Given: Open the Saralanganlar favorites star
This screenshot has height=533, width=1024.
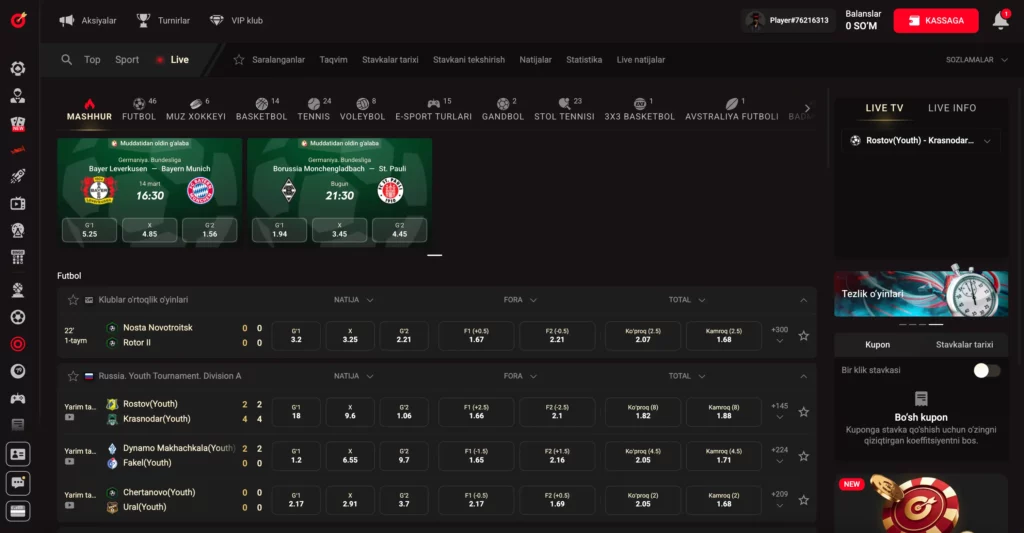Looking at the screenshot, I should pyautogui.click(x=239, y=59).
